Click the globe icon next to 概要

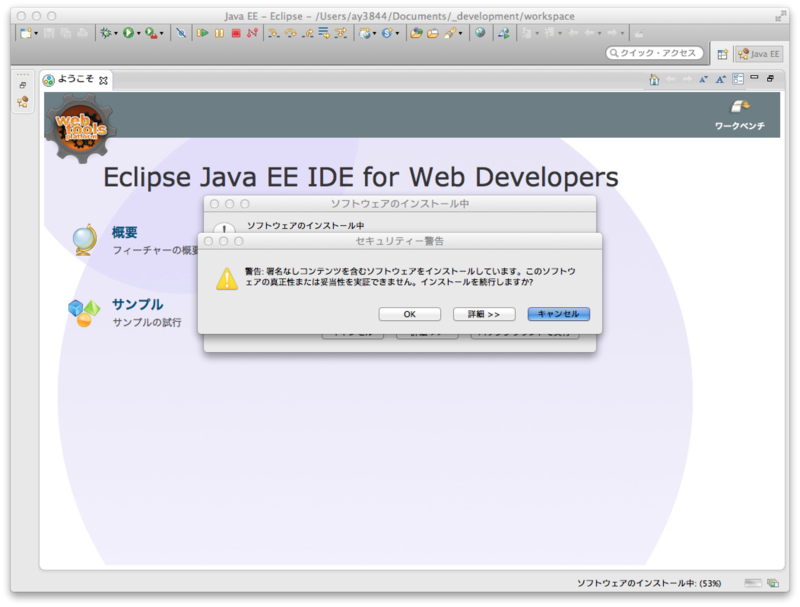pos(85,240)
